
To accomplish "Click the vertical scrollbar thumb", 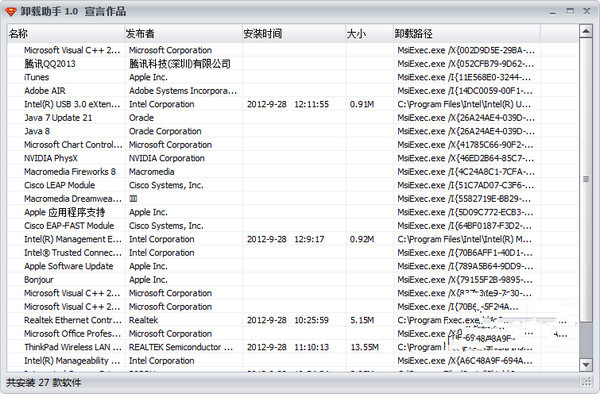I will (x=585, y=179).
